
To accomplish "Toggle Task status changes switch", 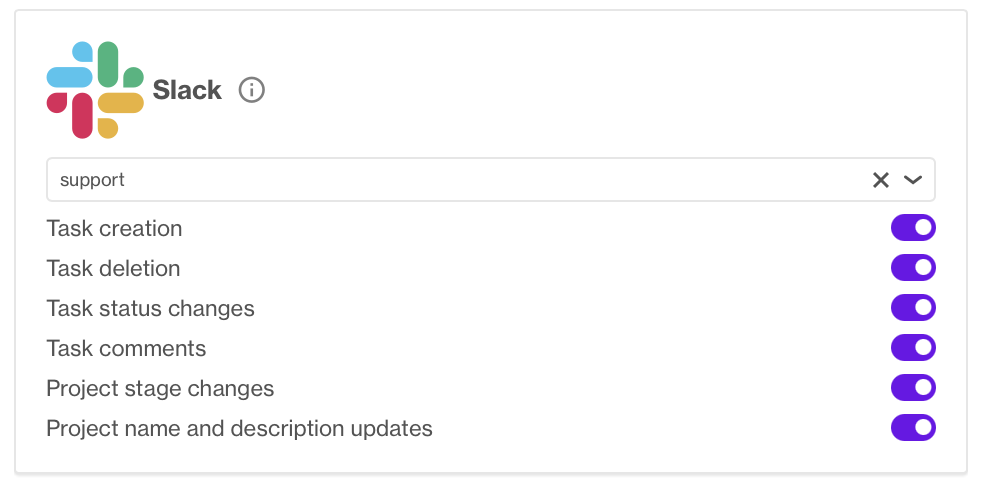I will pyautogui.click(x=913, y=308).
